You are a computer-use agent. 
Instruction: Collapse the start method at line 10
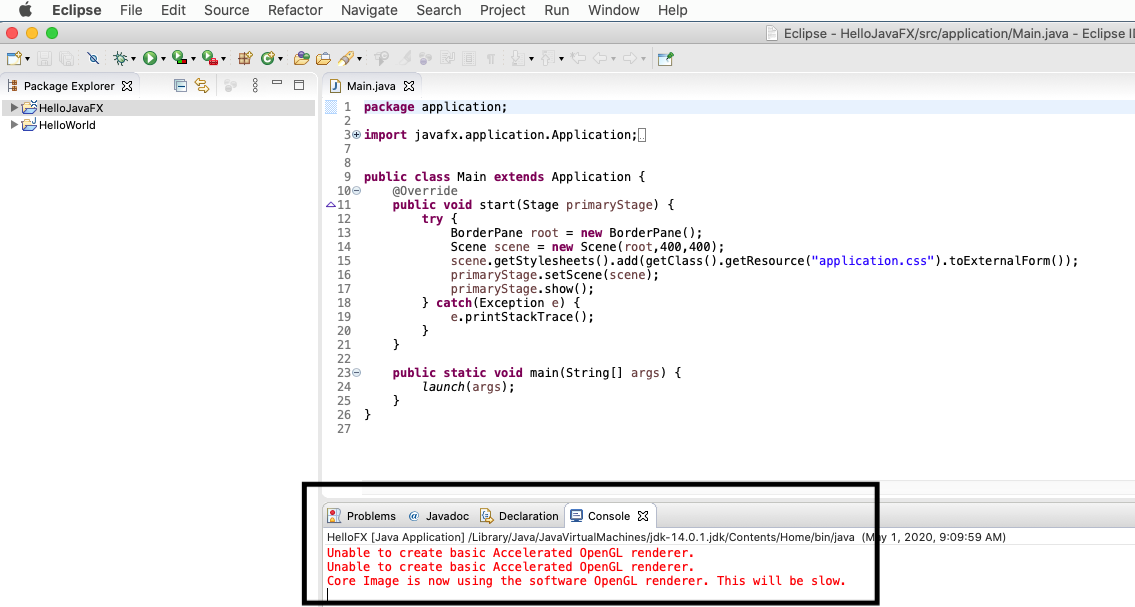[x=356, y=191]
